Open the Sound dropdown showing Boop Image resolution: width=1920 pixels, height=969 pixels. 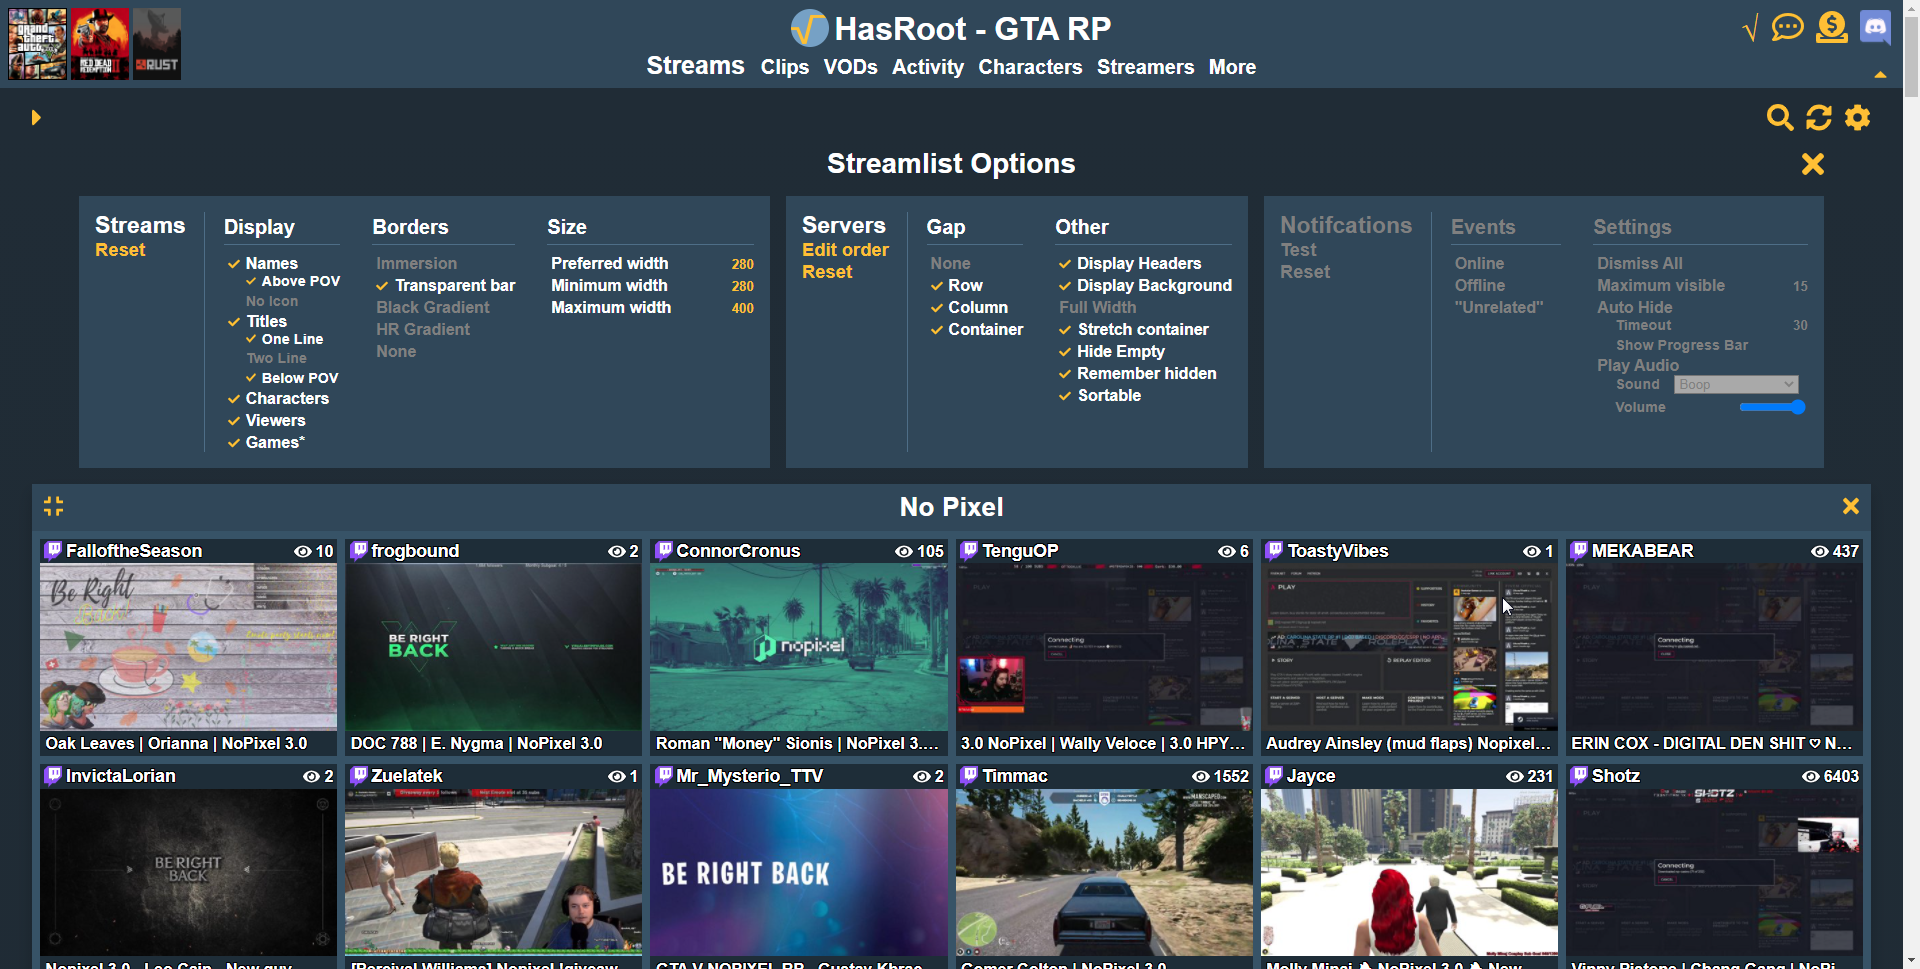pos(1736,385)
